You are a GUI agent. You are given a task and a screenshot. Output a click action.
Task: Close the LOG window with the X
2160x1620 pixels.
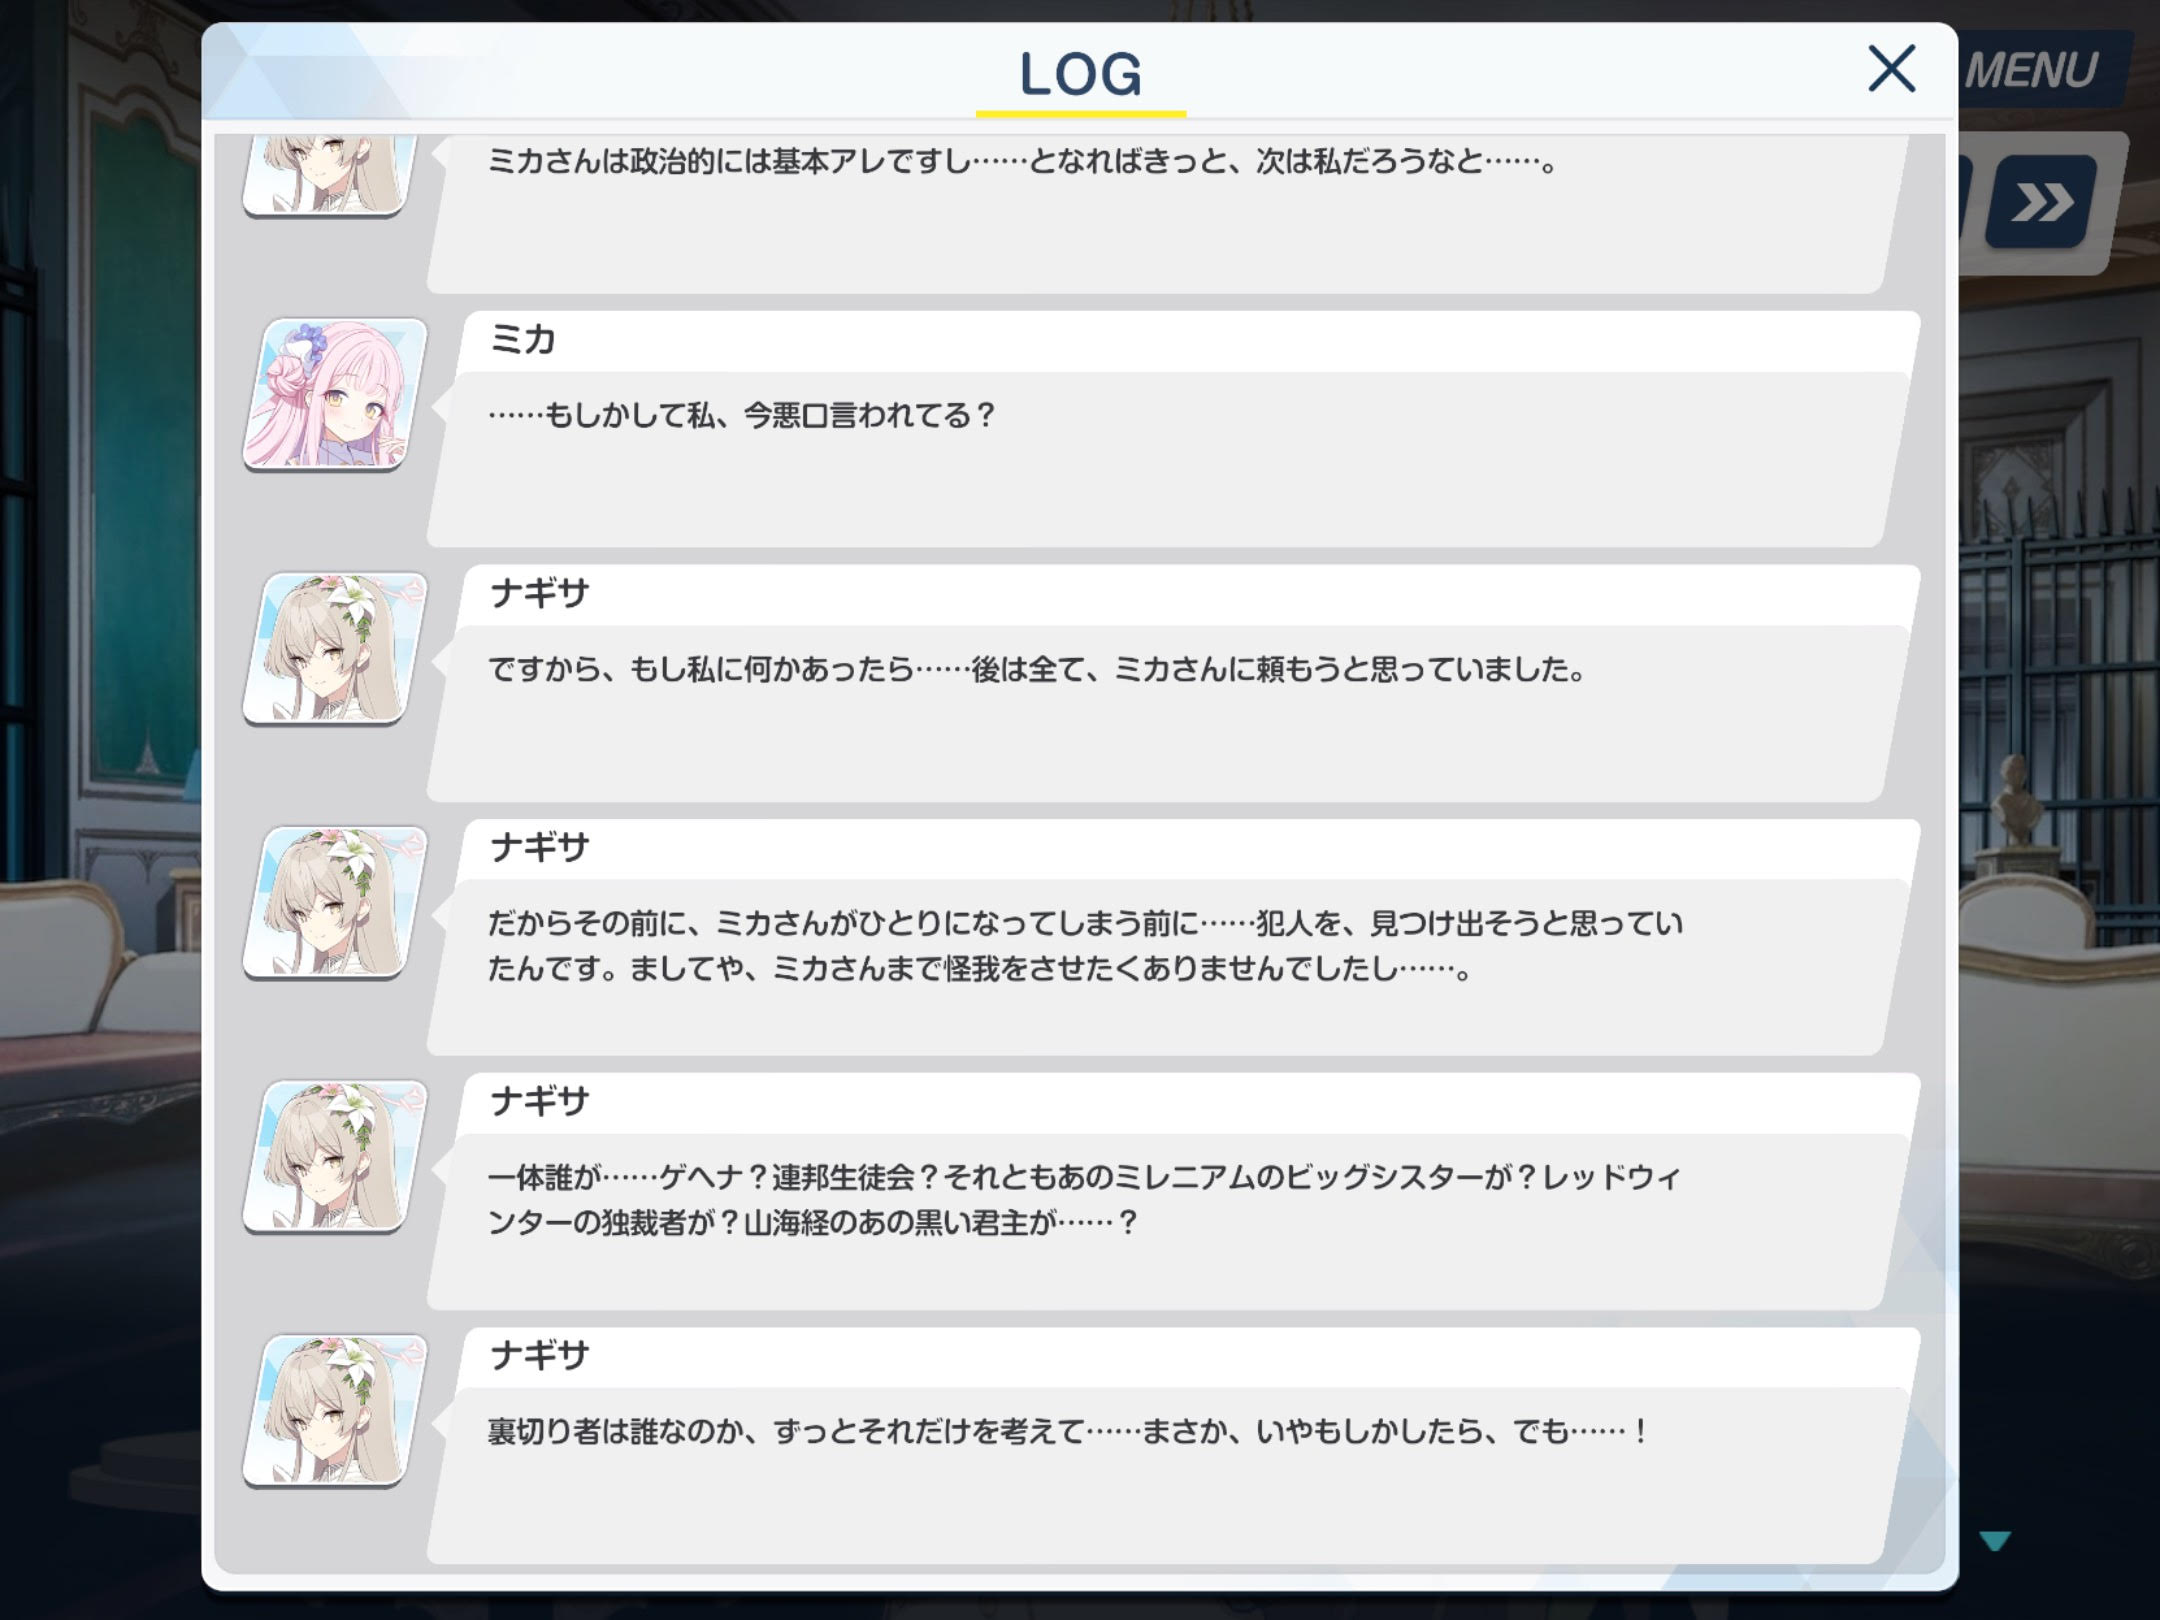[1891, 69]
